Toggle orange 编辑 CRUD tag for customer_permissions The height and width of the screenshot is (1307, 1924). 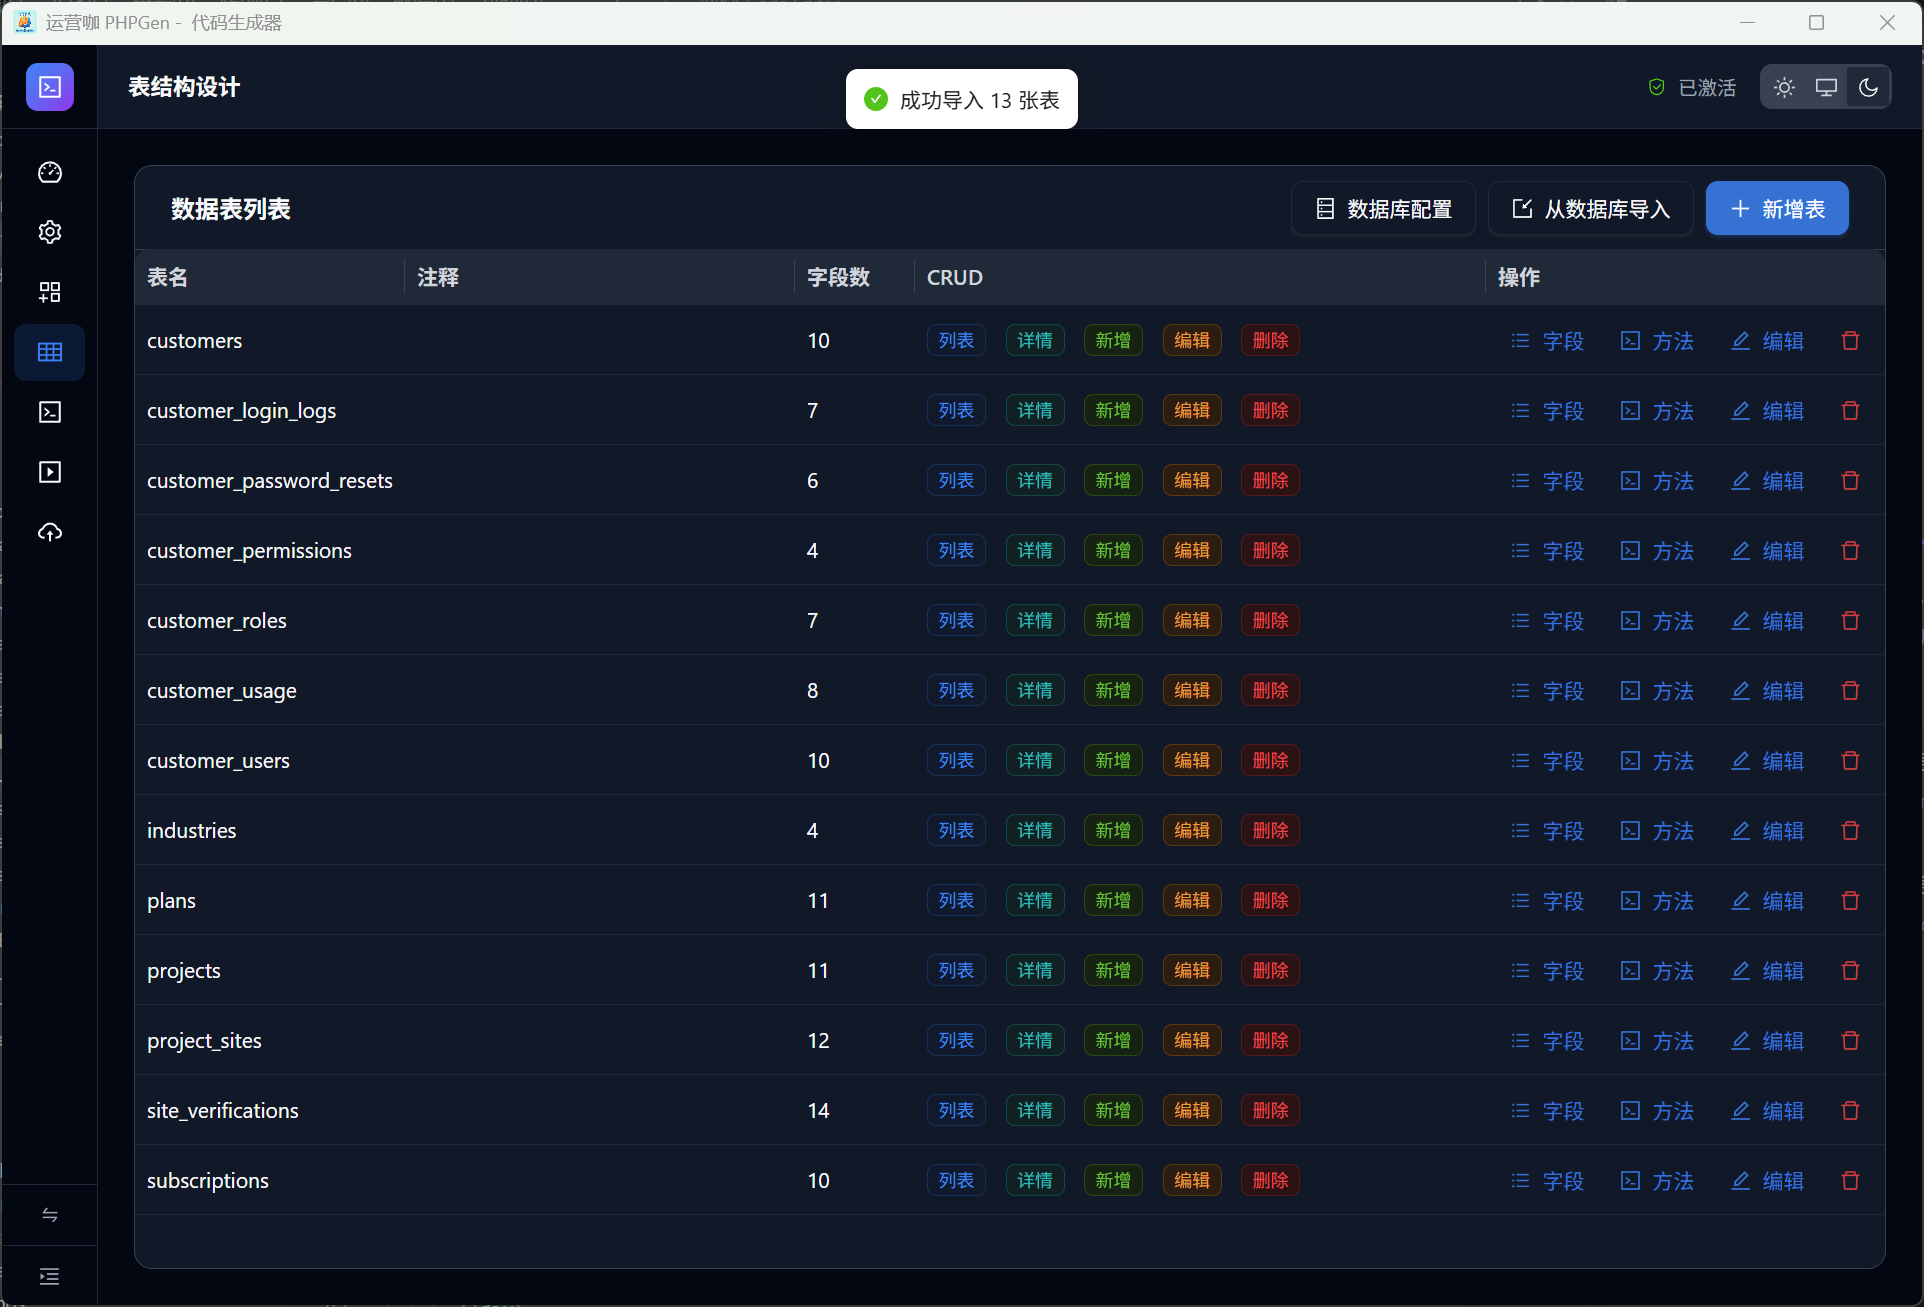coord(1192,551)
